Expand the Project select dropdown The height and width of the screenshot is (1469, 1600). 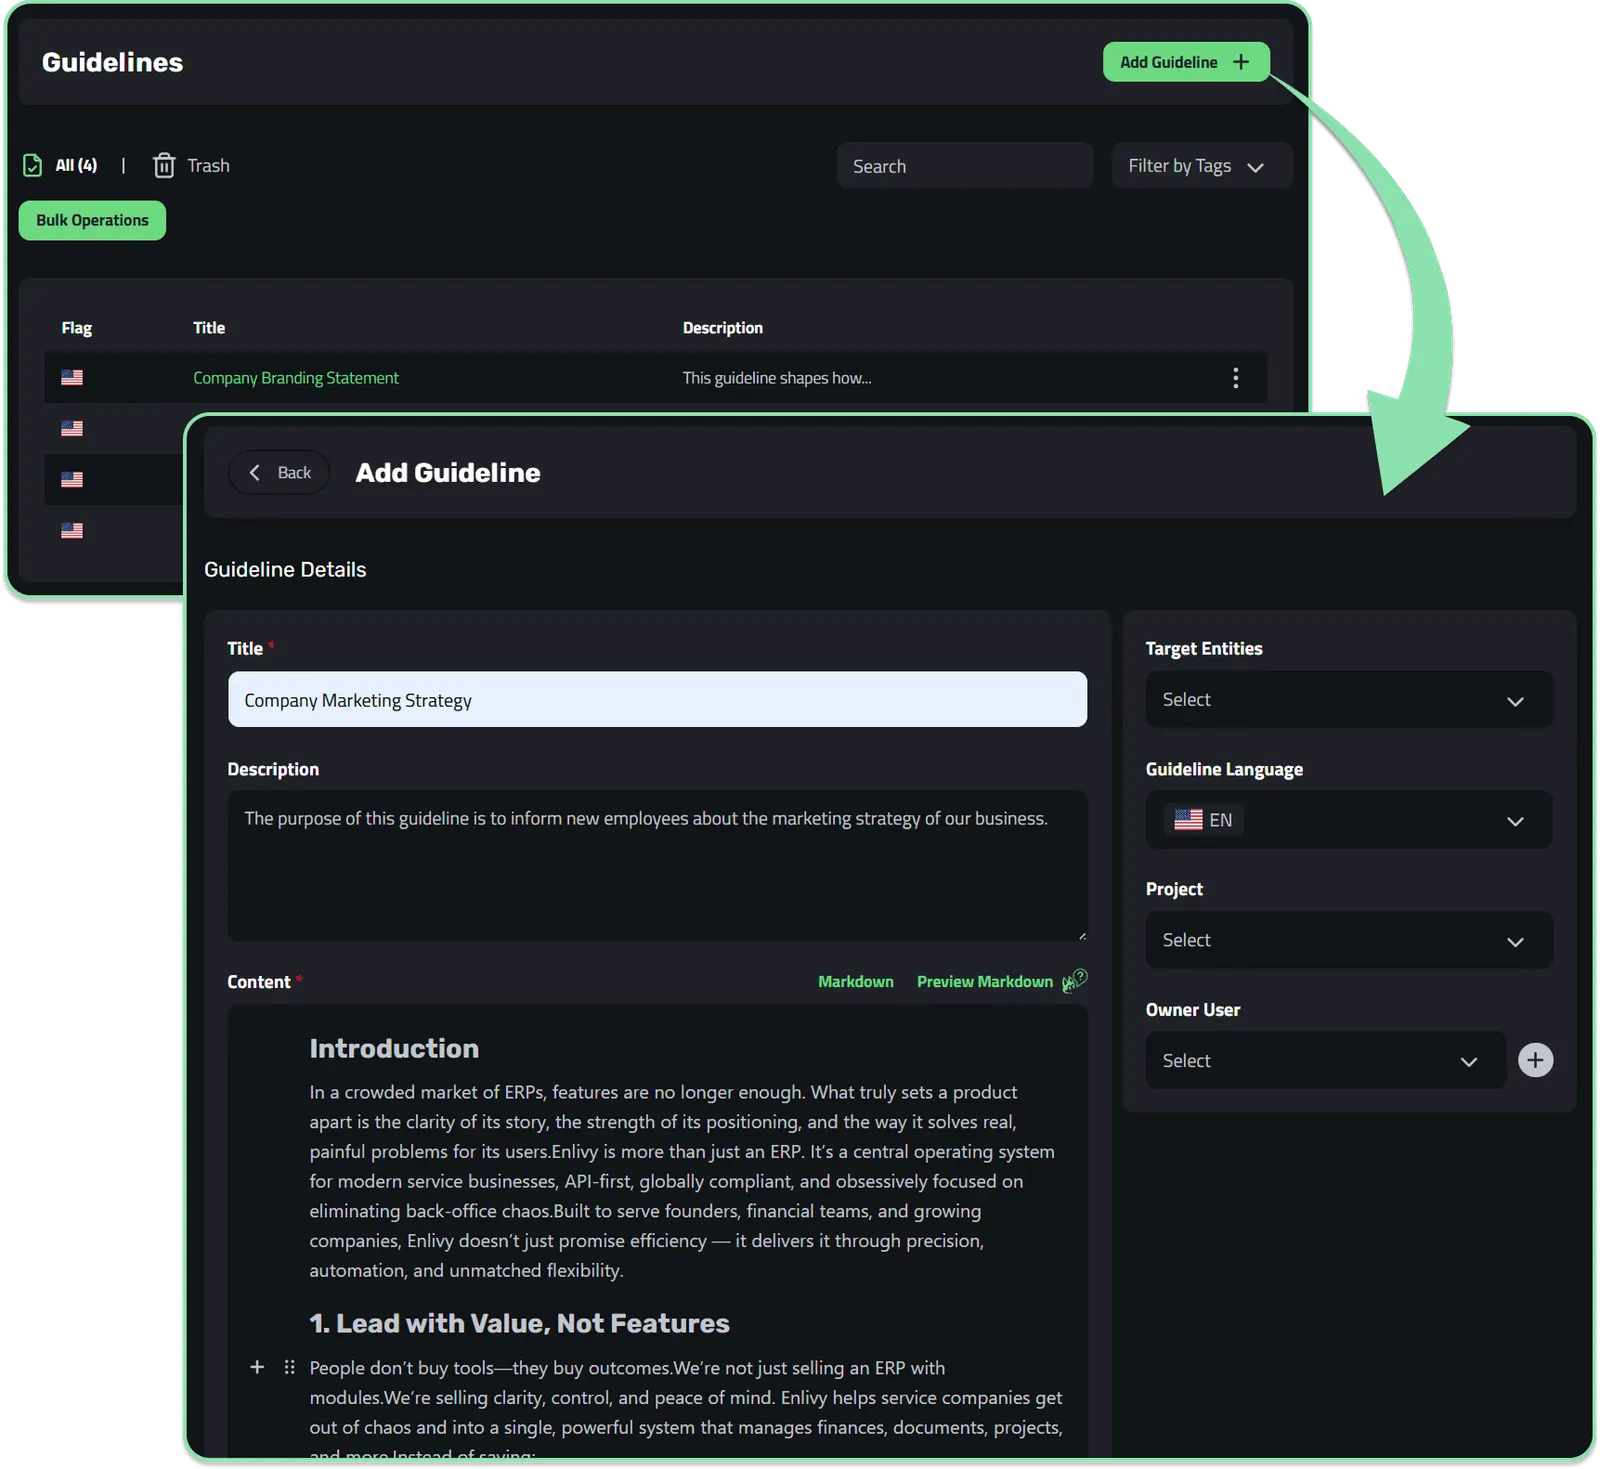[x=1349, y=940]
